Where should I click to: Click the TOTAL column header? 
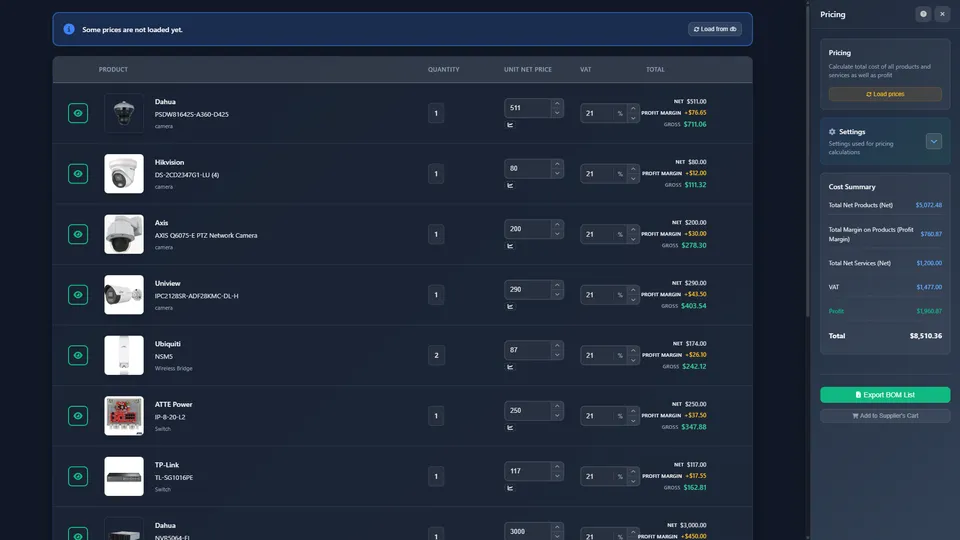coord(655,70)
